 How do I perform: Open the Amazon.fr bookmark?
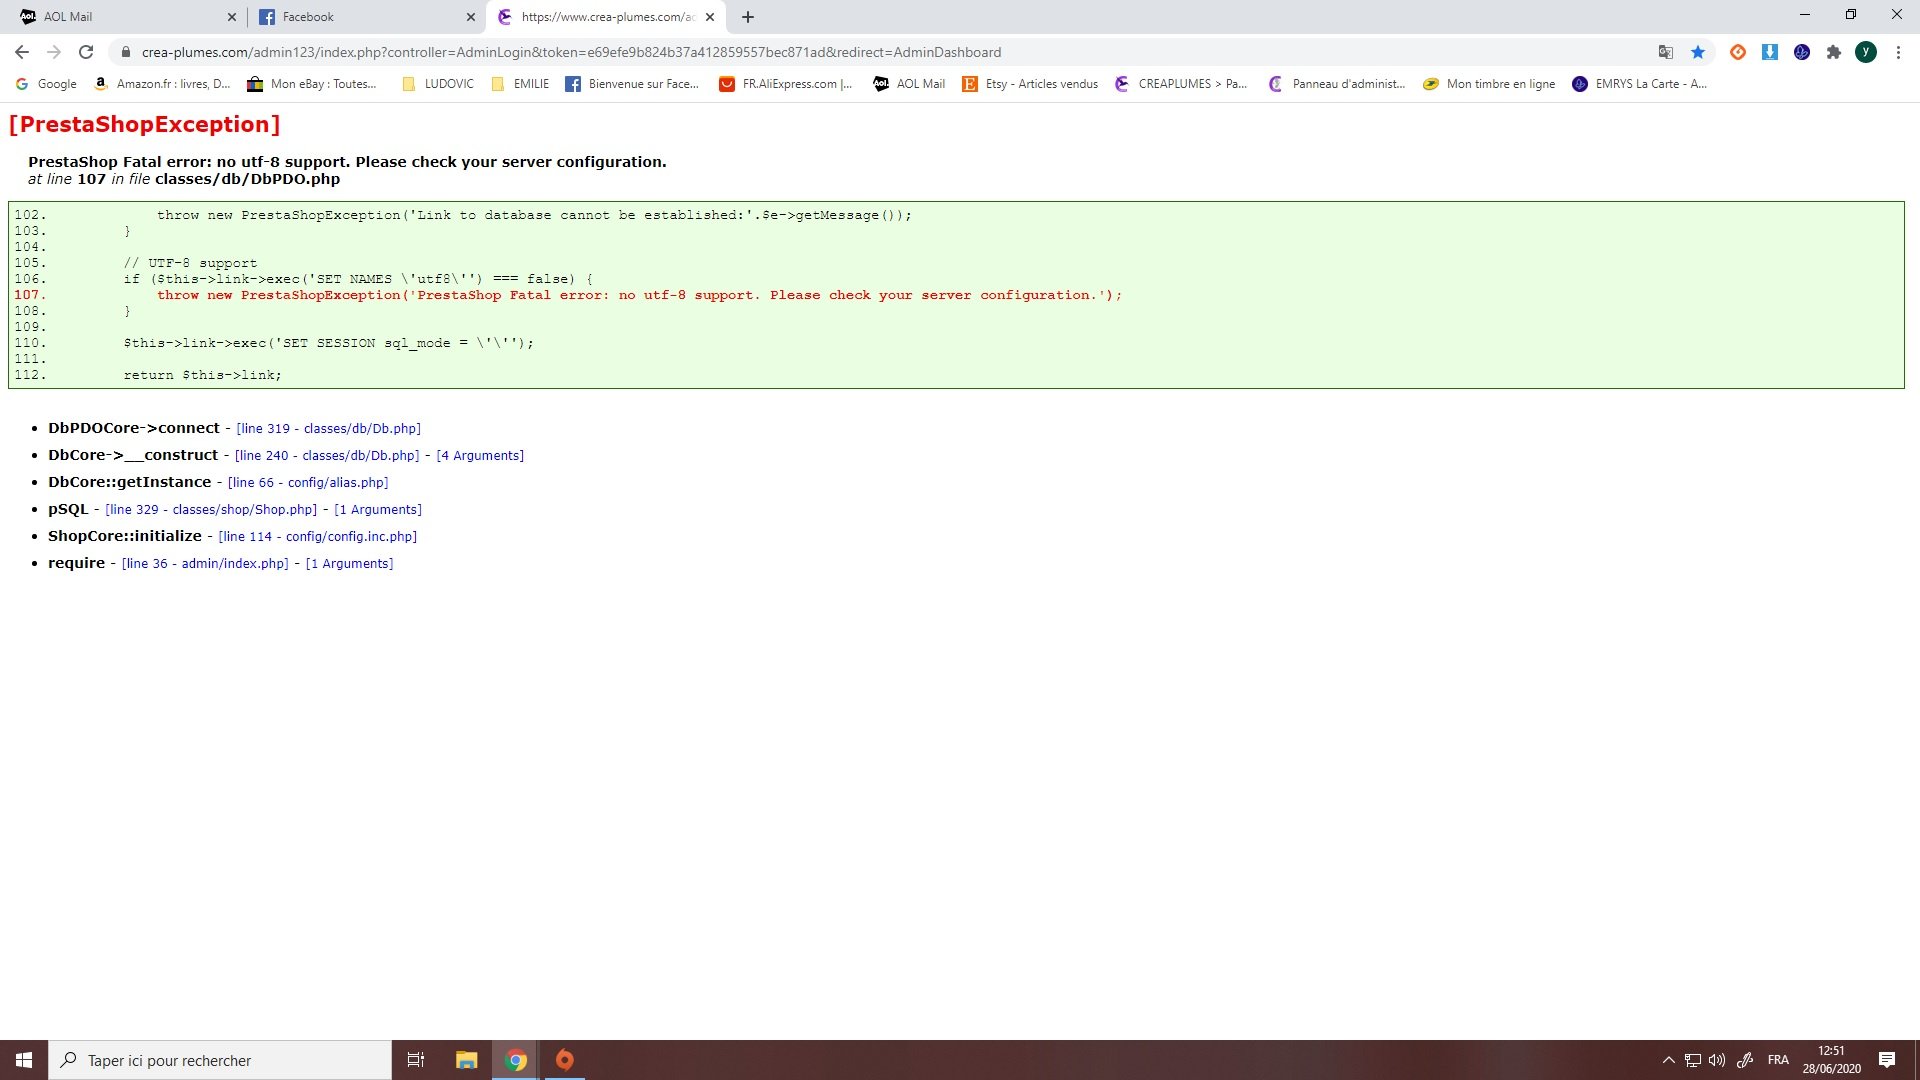162,84
